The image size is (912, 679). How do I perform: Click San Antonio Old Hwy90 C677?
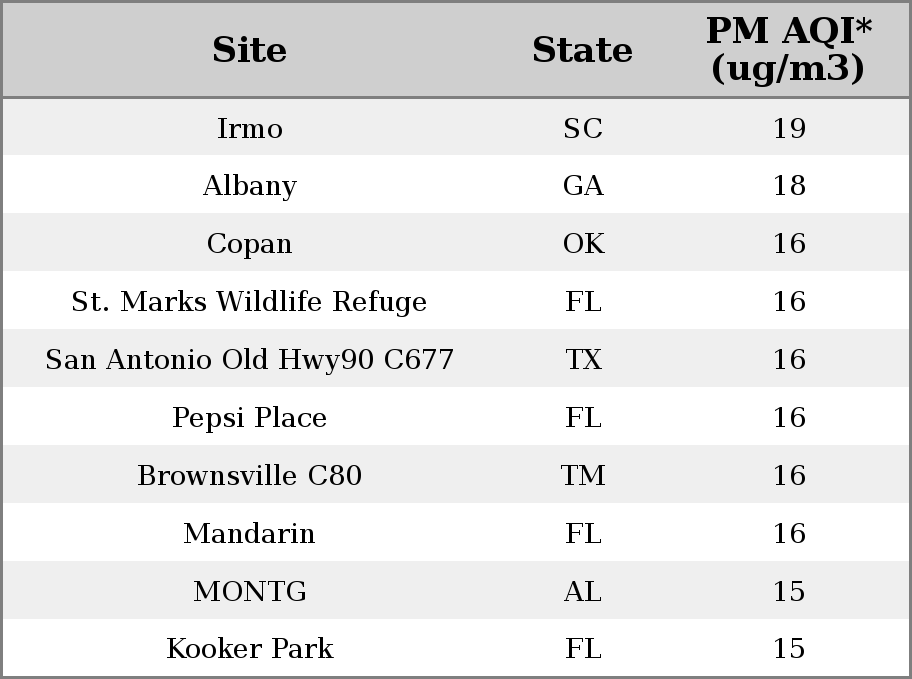250,359
